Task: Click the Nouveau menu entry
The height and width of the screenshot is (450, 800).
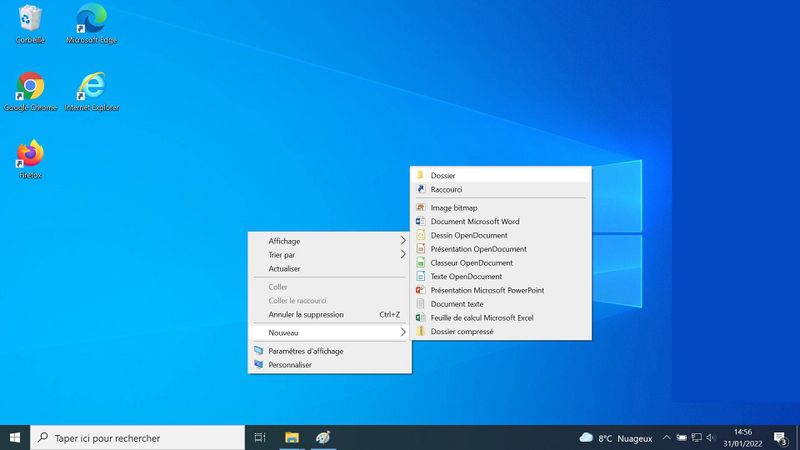Action: pos(330,333)
